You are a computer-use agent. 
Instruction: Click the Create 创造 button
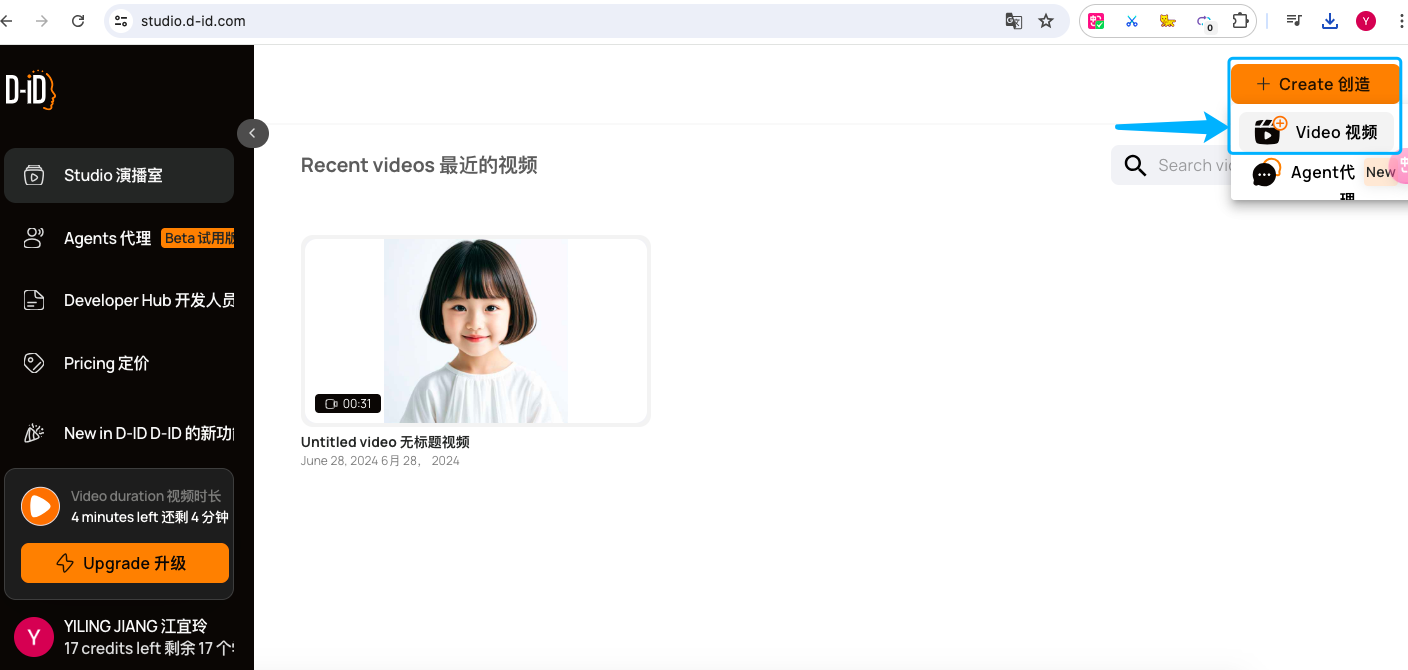pos(1315,84)
